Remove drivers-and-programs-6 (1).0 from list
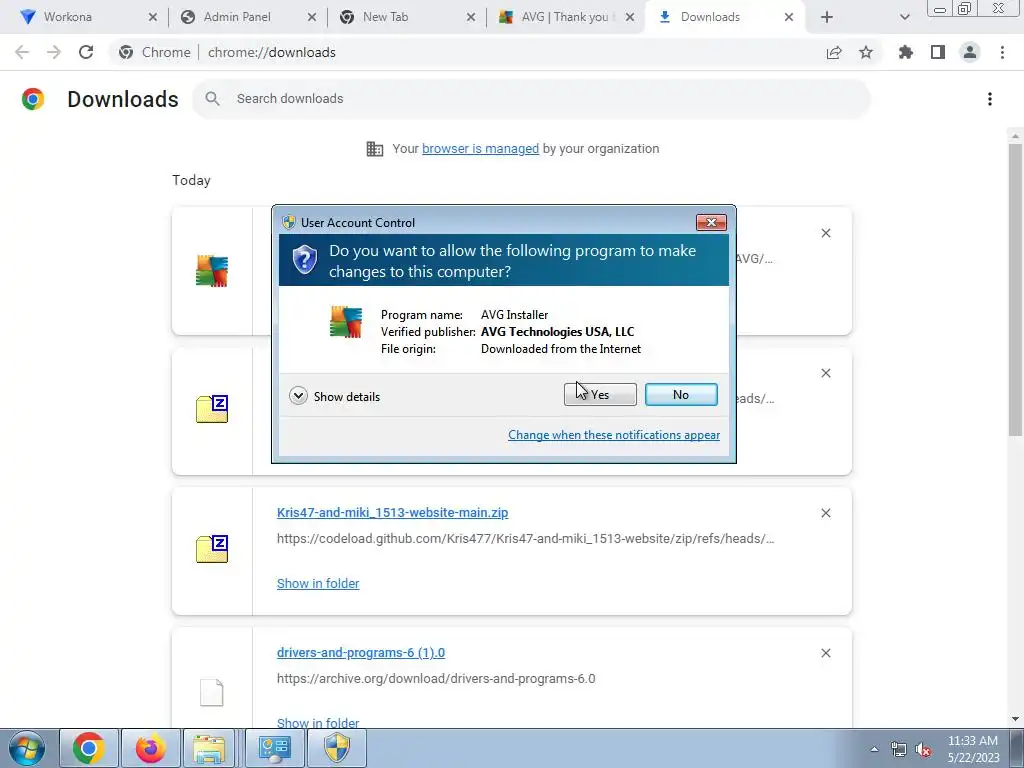The width and height of the screenshot is (1024, 768). coord(825,653)
